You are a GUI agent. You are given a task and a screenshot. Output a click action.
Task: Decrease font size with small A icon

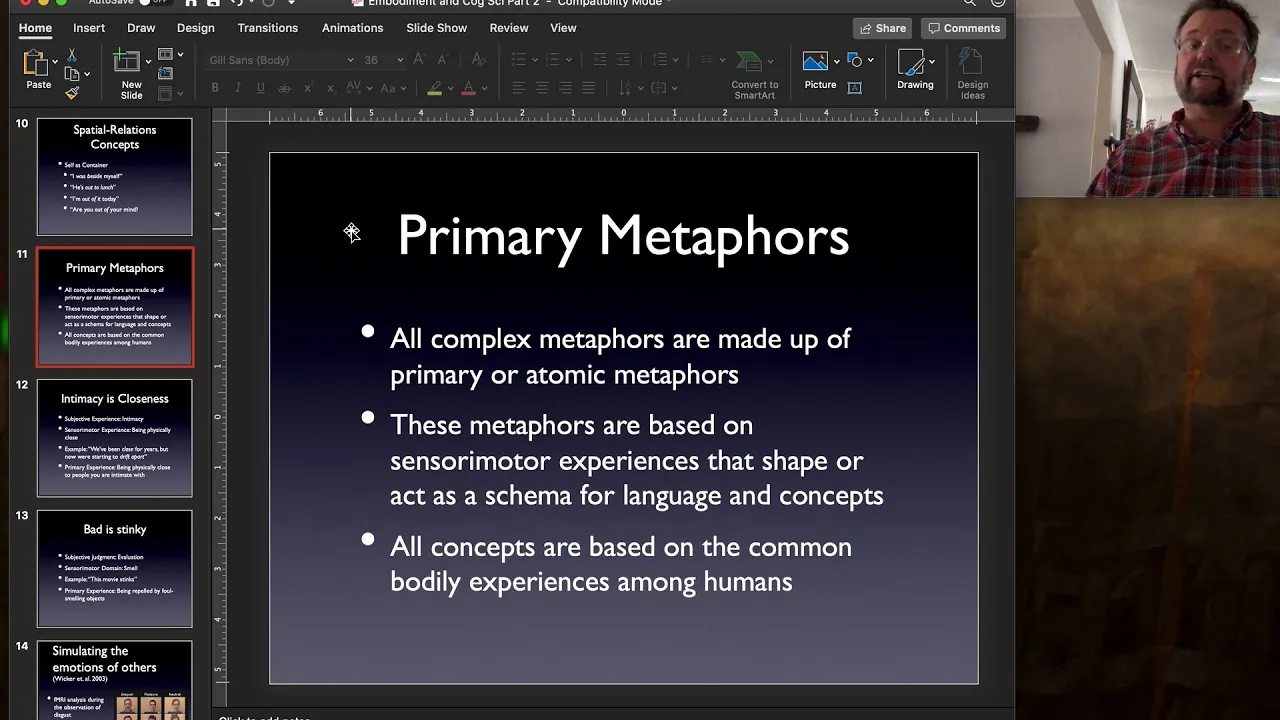(442, 60)
